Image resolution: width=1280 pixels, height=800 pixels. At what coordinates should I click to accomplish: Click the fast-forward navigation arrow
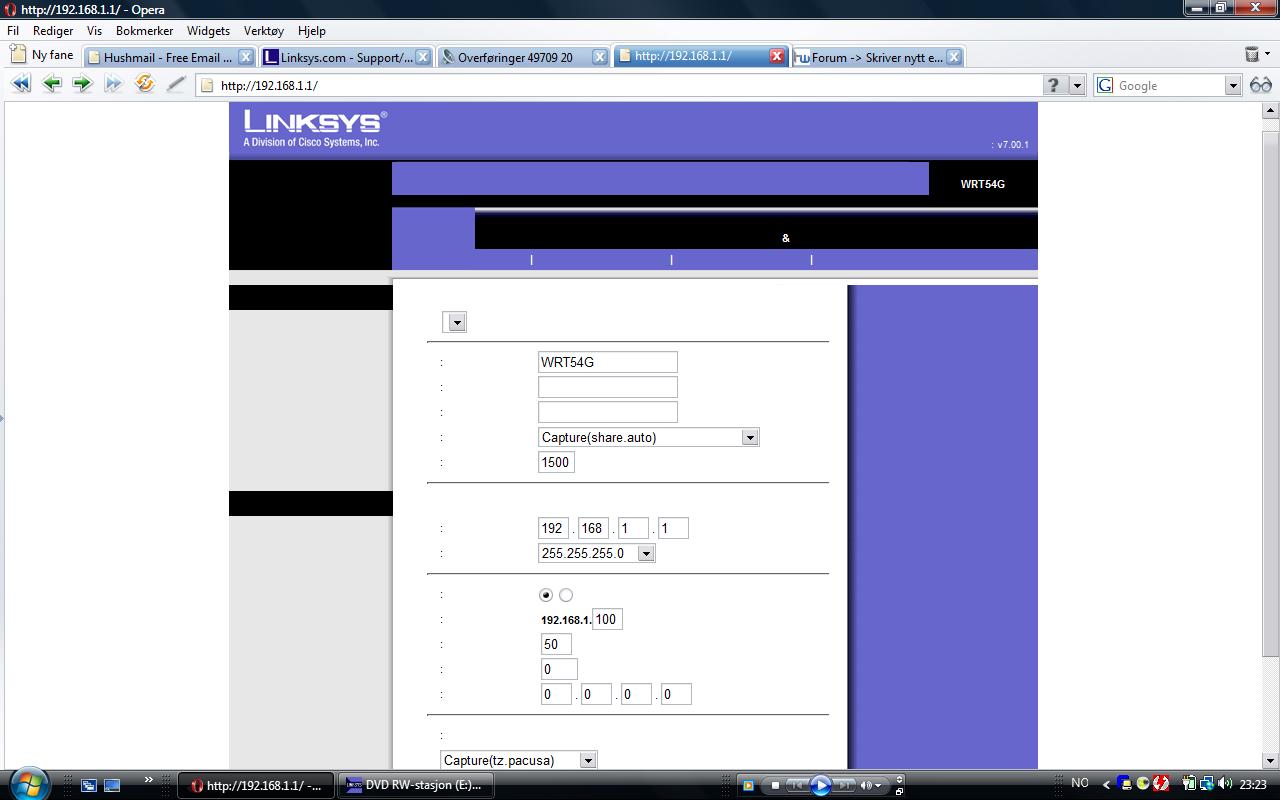pyautogui.click(x=113, y=84)
